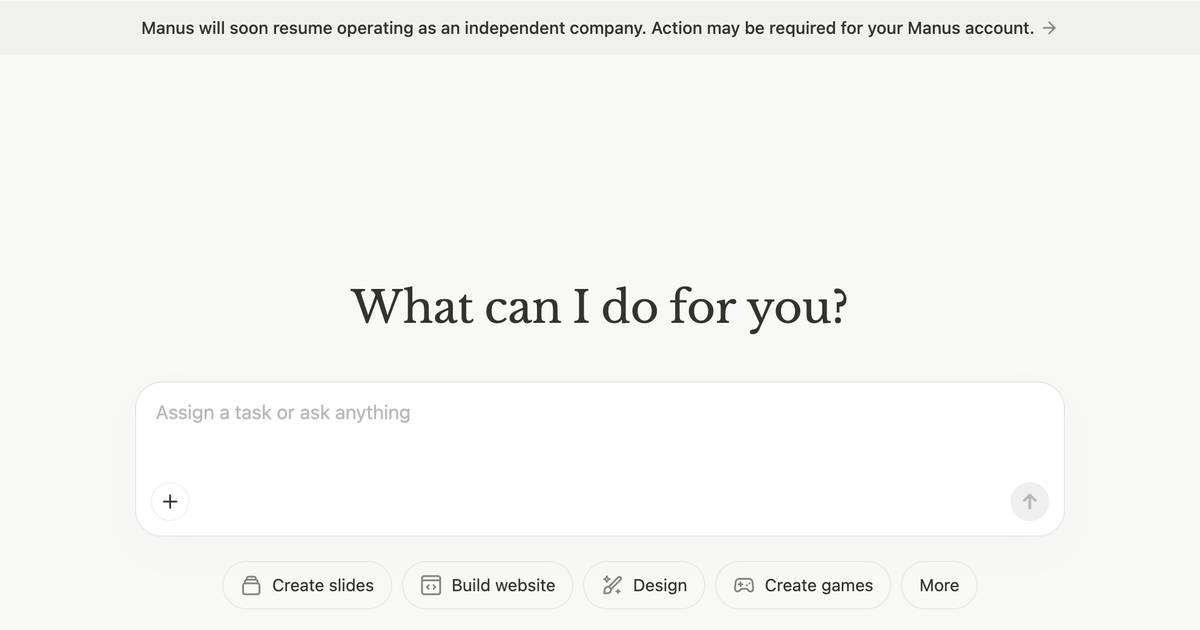
Task: Select the Create slides label
Action: (323, 586)
